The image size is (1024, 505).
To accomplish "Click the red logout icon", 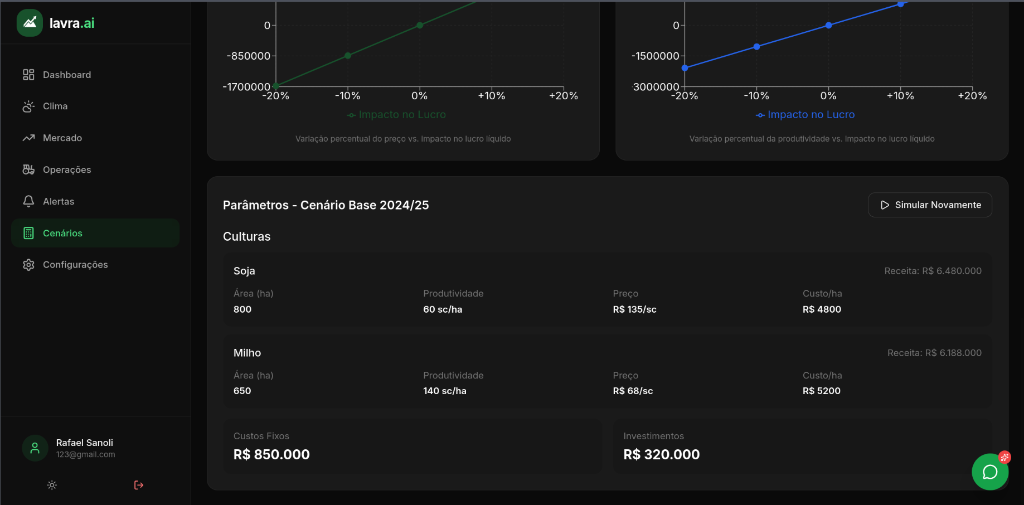I will click(138, 485).
